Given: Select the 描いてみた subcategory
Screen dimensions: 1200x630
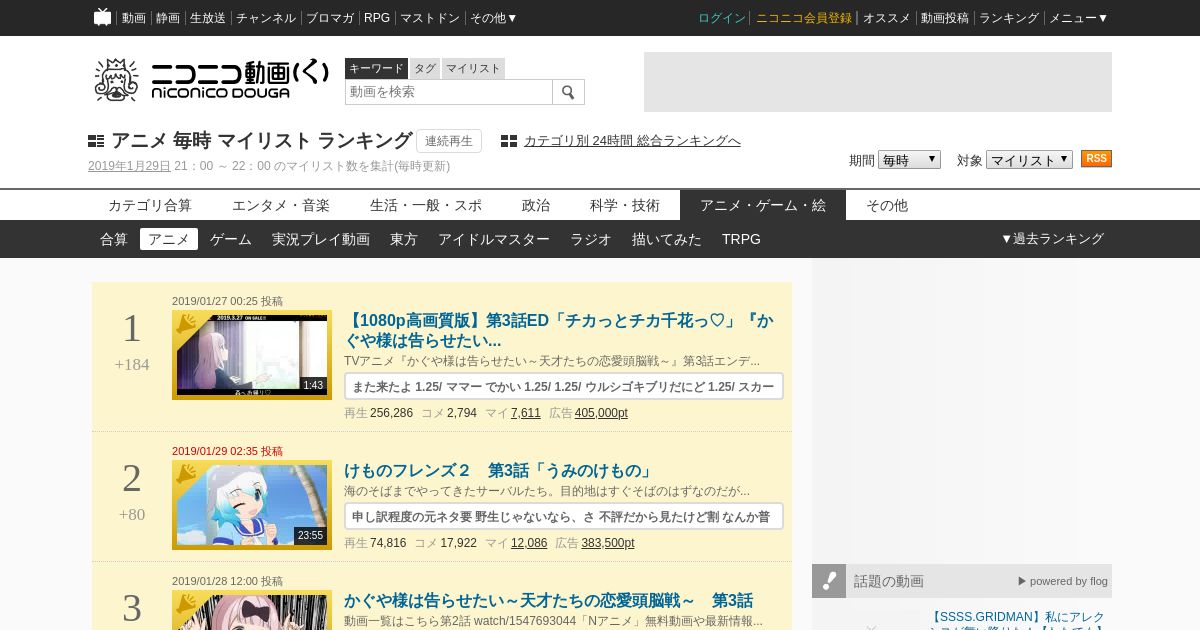Looking at the screenshot, I should pyautogui.click(x=667, y=239).
